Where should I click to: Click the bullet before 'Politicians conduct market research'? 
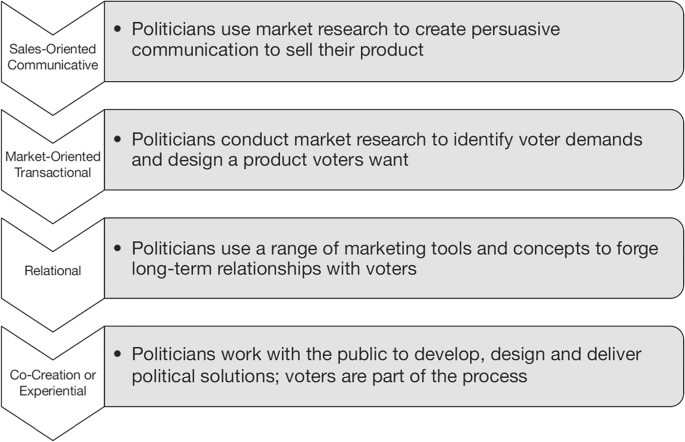(x=117, y=139)
